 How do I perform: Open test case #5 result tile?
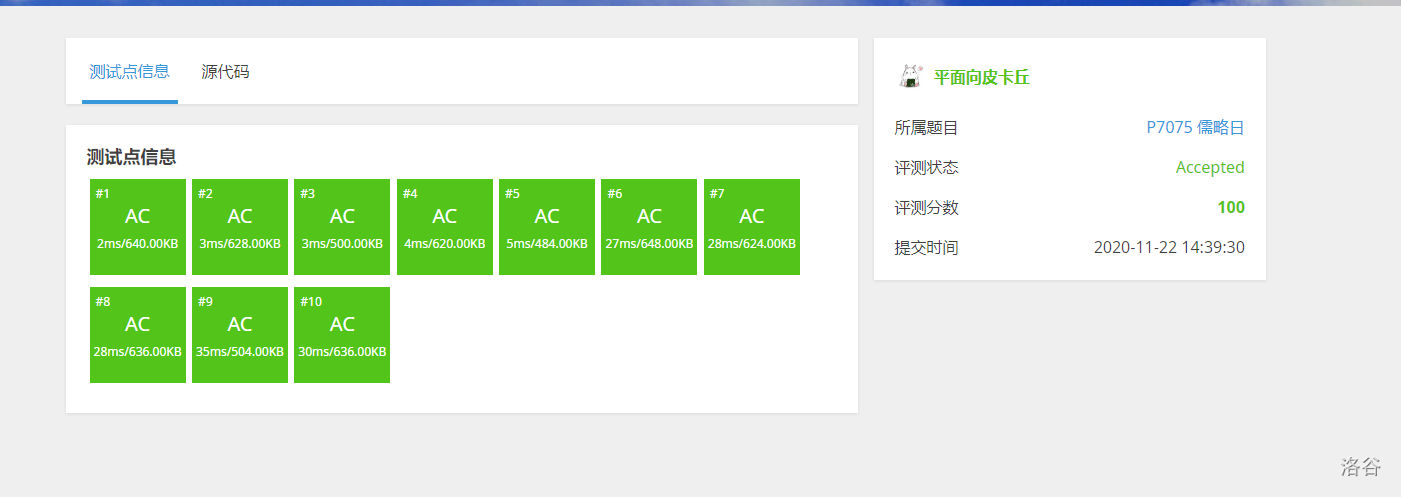[x=547, y=227]
